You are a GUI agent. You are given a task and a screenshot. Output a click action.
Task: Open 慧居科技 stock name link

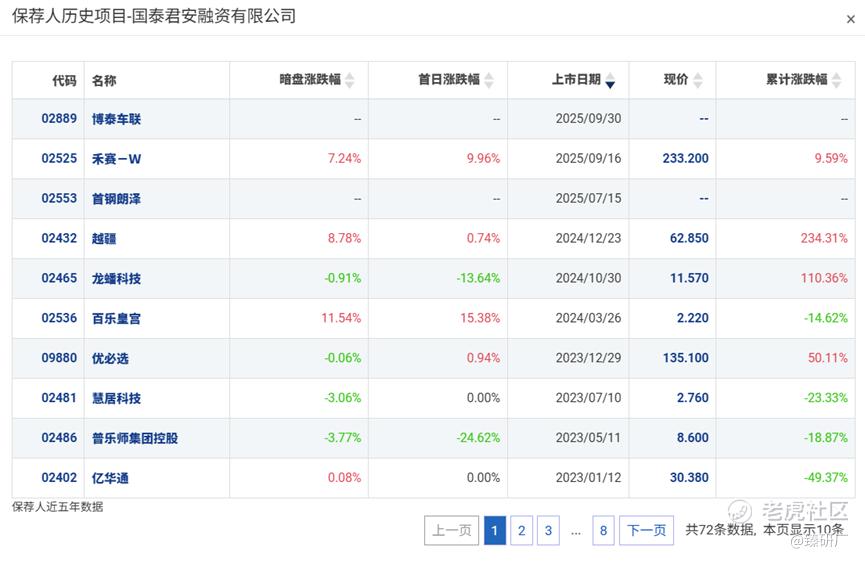coord(116,398)
